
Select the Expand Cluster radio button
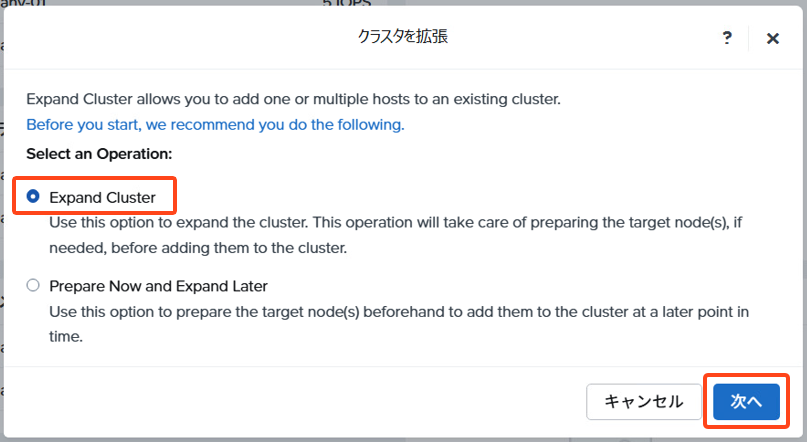click(x=33, y=196)
